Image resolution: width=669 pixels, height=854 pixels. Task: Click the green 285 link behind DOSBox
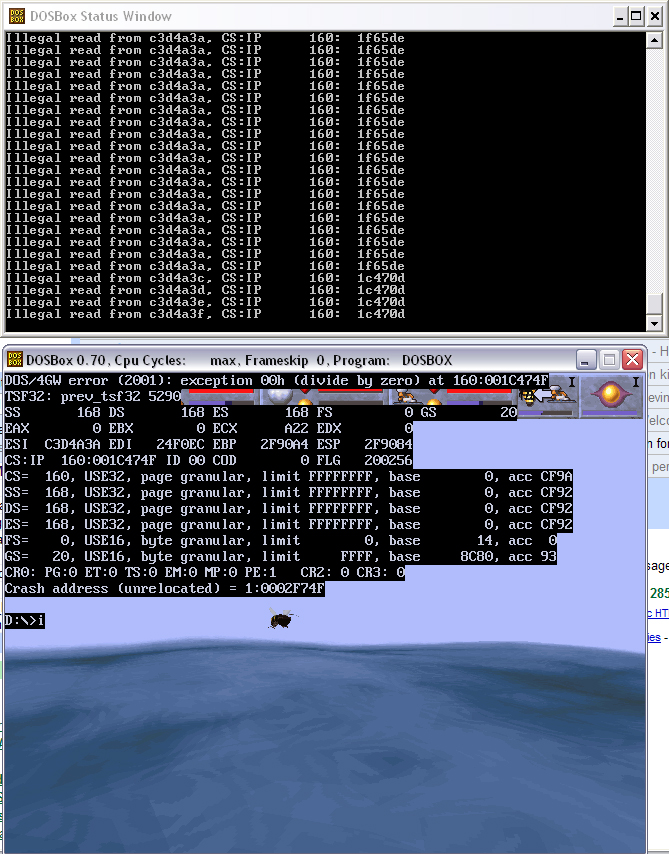pyautogui.click(x=659, y=593)
